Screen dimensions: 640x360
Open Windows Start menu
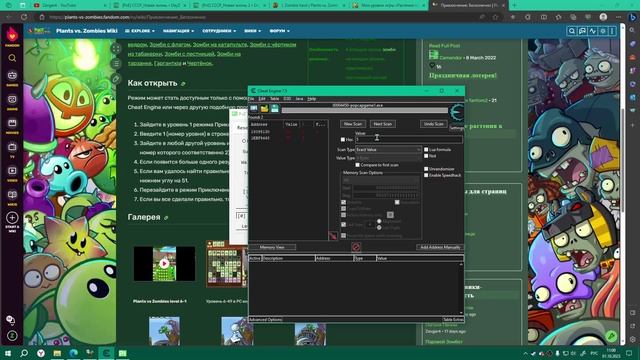8,353
